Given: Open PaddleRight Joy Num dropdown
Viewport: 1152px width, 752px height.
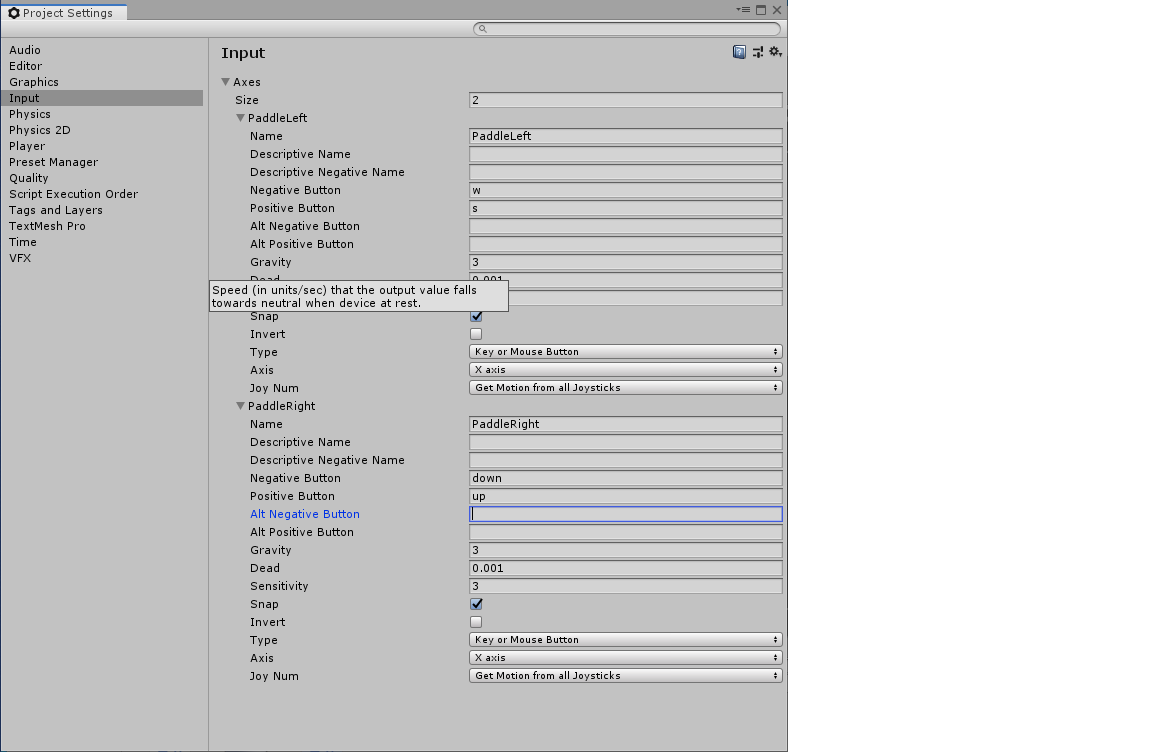Looking at the screenshot, I should [x=625, y=676].
